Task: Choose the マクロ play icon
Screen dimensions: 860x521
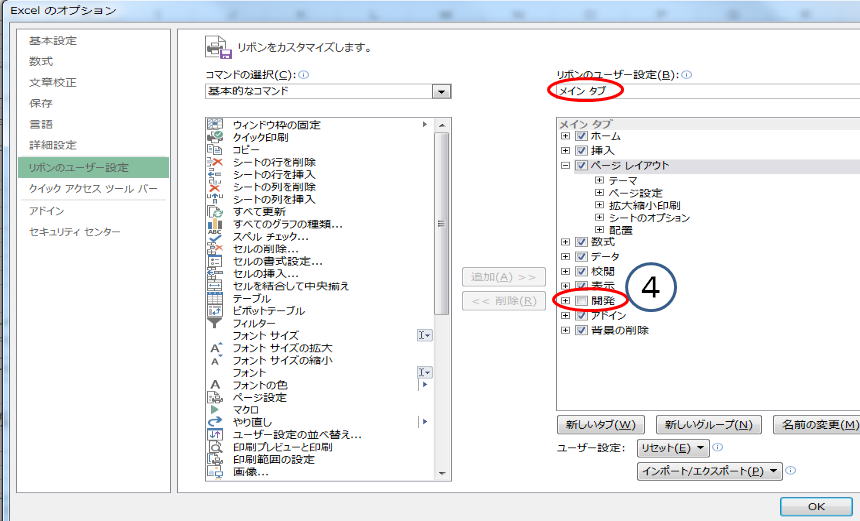Action: click(x=214, y=410)
